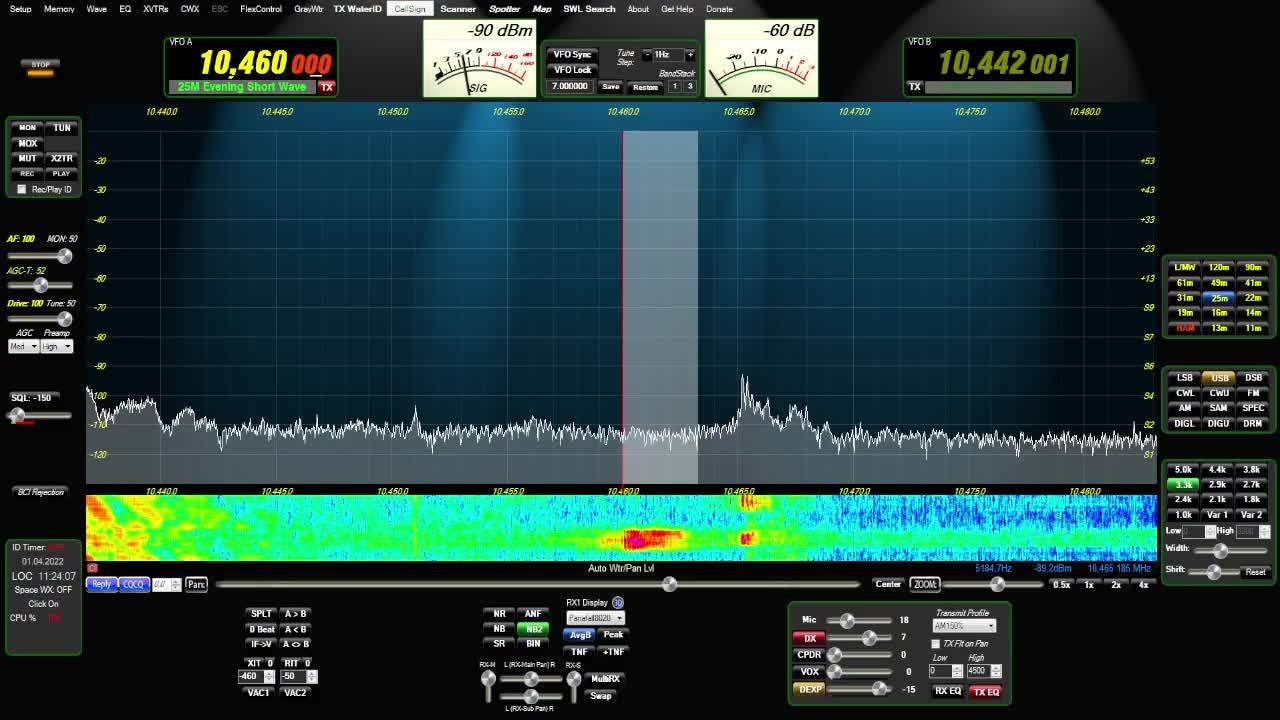
Task: Open the FlexControl menu
Action: point(261,9)
